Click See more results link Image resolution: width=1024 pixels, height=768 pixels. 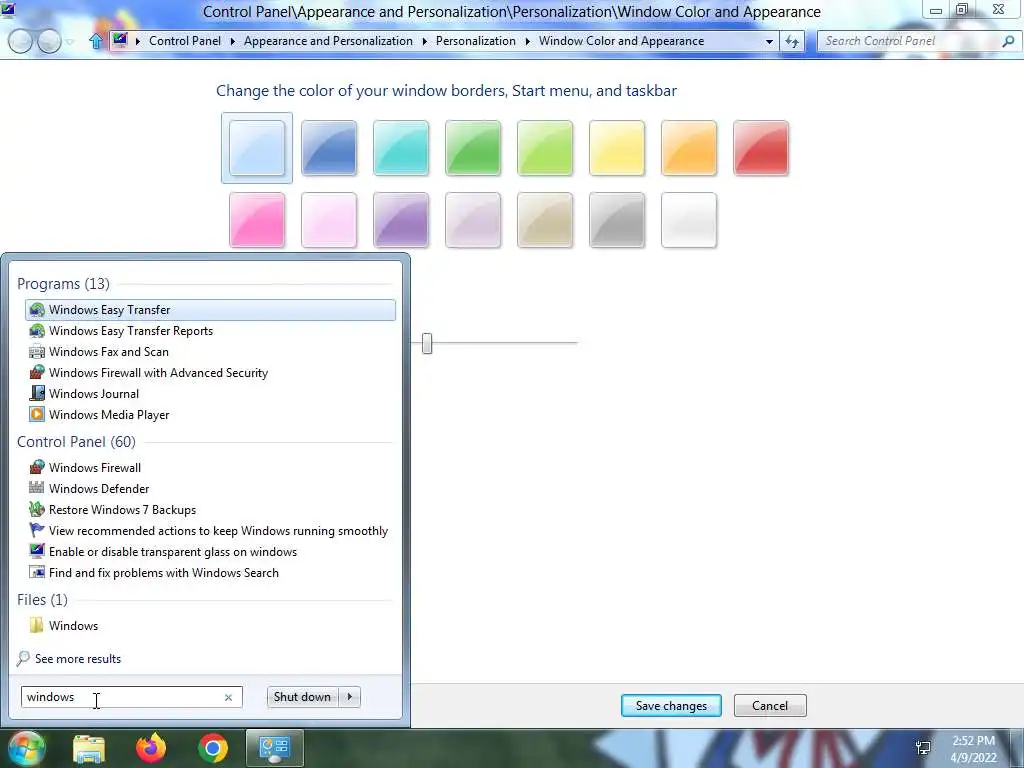coord(78,659)
